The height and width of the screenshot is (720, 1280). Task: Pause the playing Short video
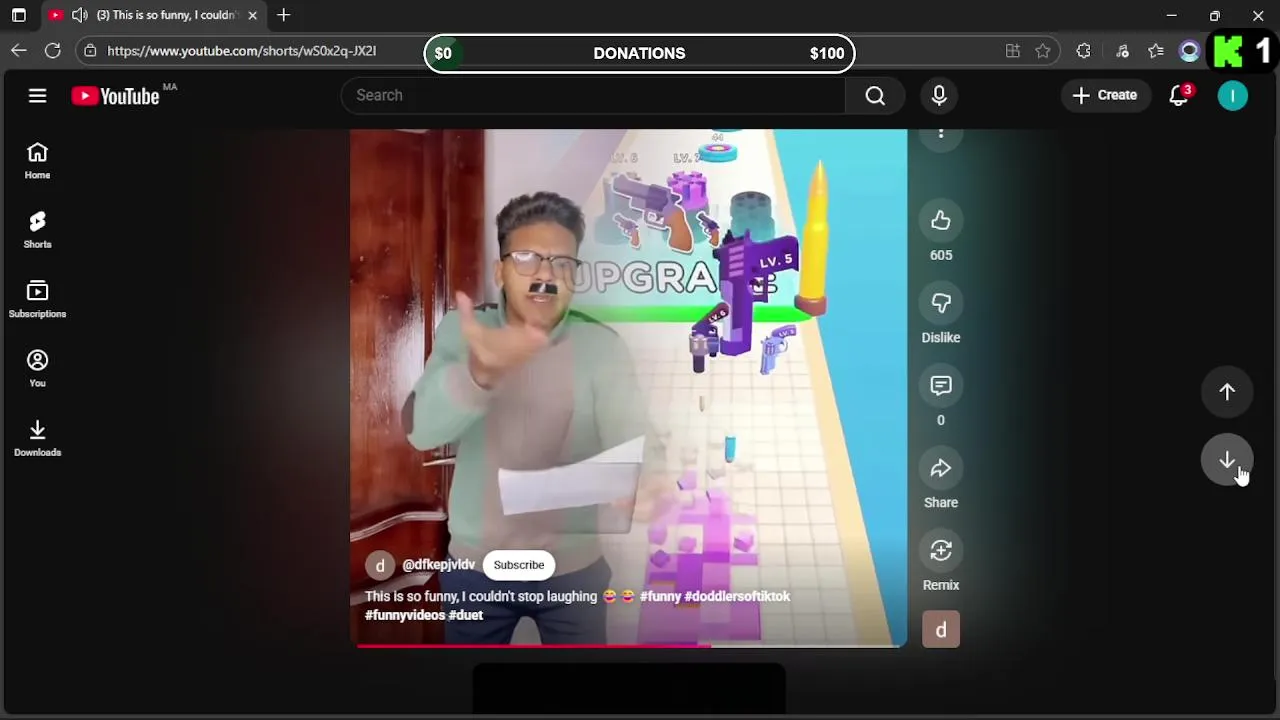pyautogui.click(x=628, y=388)
